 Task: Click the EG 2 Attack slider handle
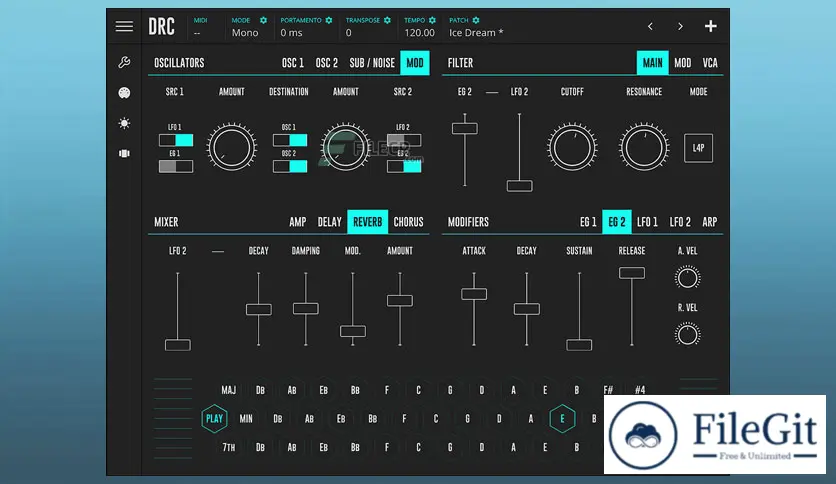[x=474, y=294]
